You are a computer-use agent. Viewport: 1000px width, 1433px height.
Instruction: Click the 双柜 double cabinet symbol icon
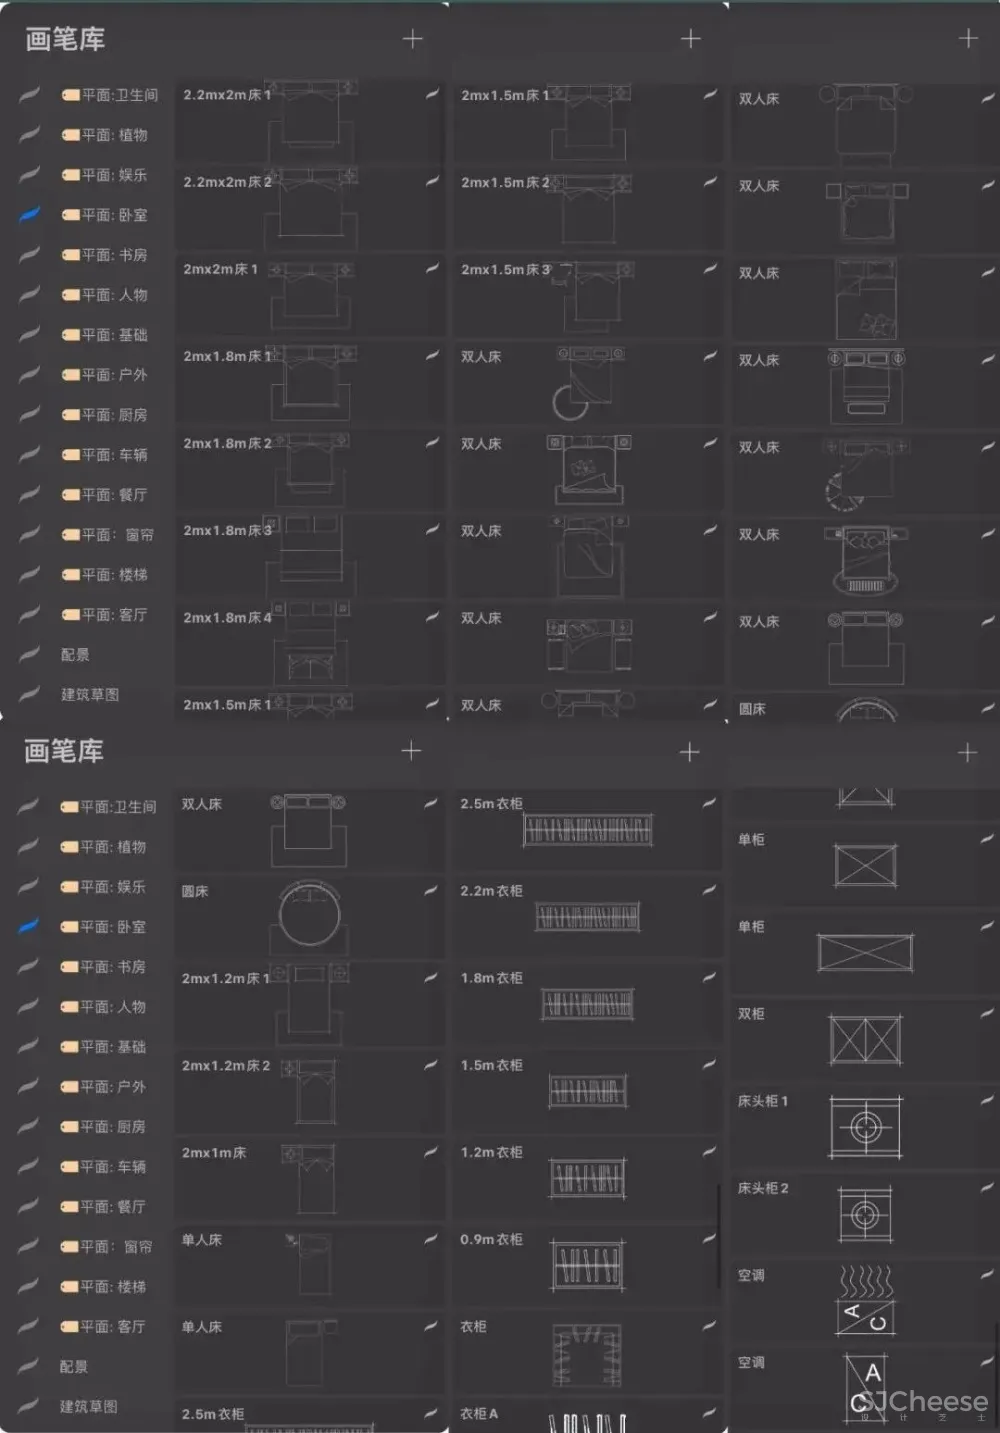[x=865, y=1040]
